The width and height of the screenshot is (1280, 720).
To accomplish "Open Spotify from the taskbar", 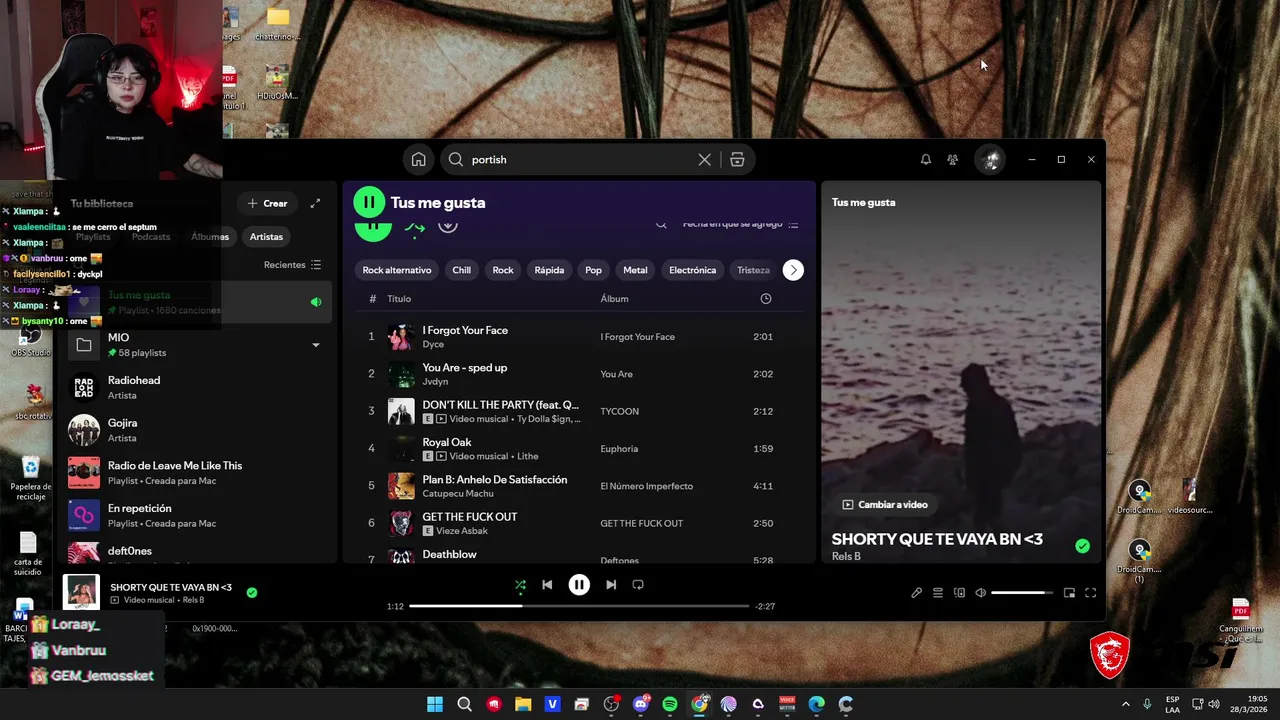I will click(669, 704).
